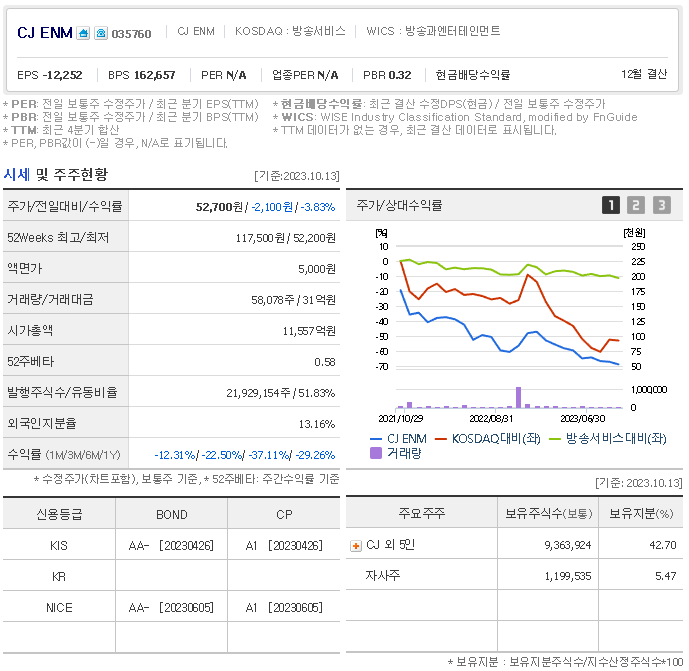Click the 주가/상대수익률 chart title
The image size is (689, 671).
399,205
